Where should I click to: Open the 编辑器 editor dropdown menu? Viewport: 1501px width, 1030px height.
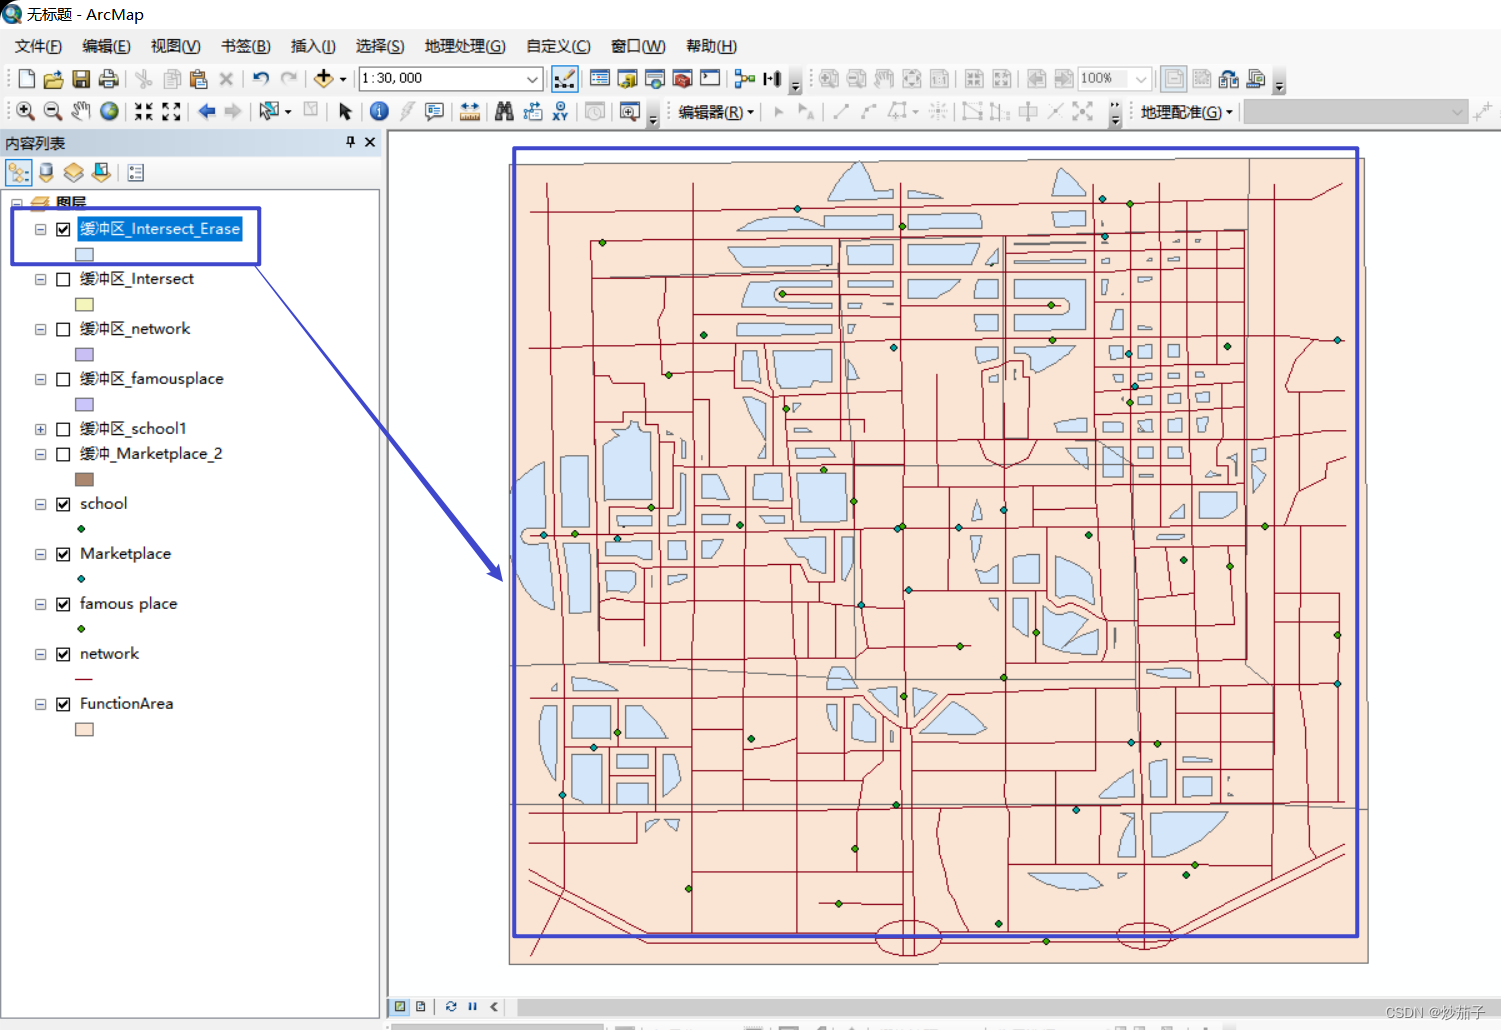[x=715, y=112]
